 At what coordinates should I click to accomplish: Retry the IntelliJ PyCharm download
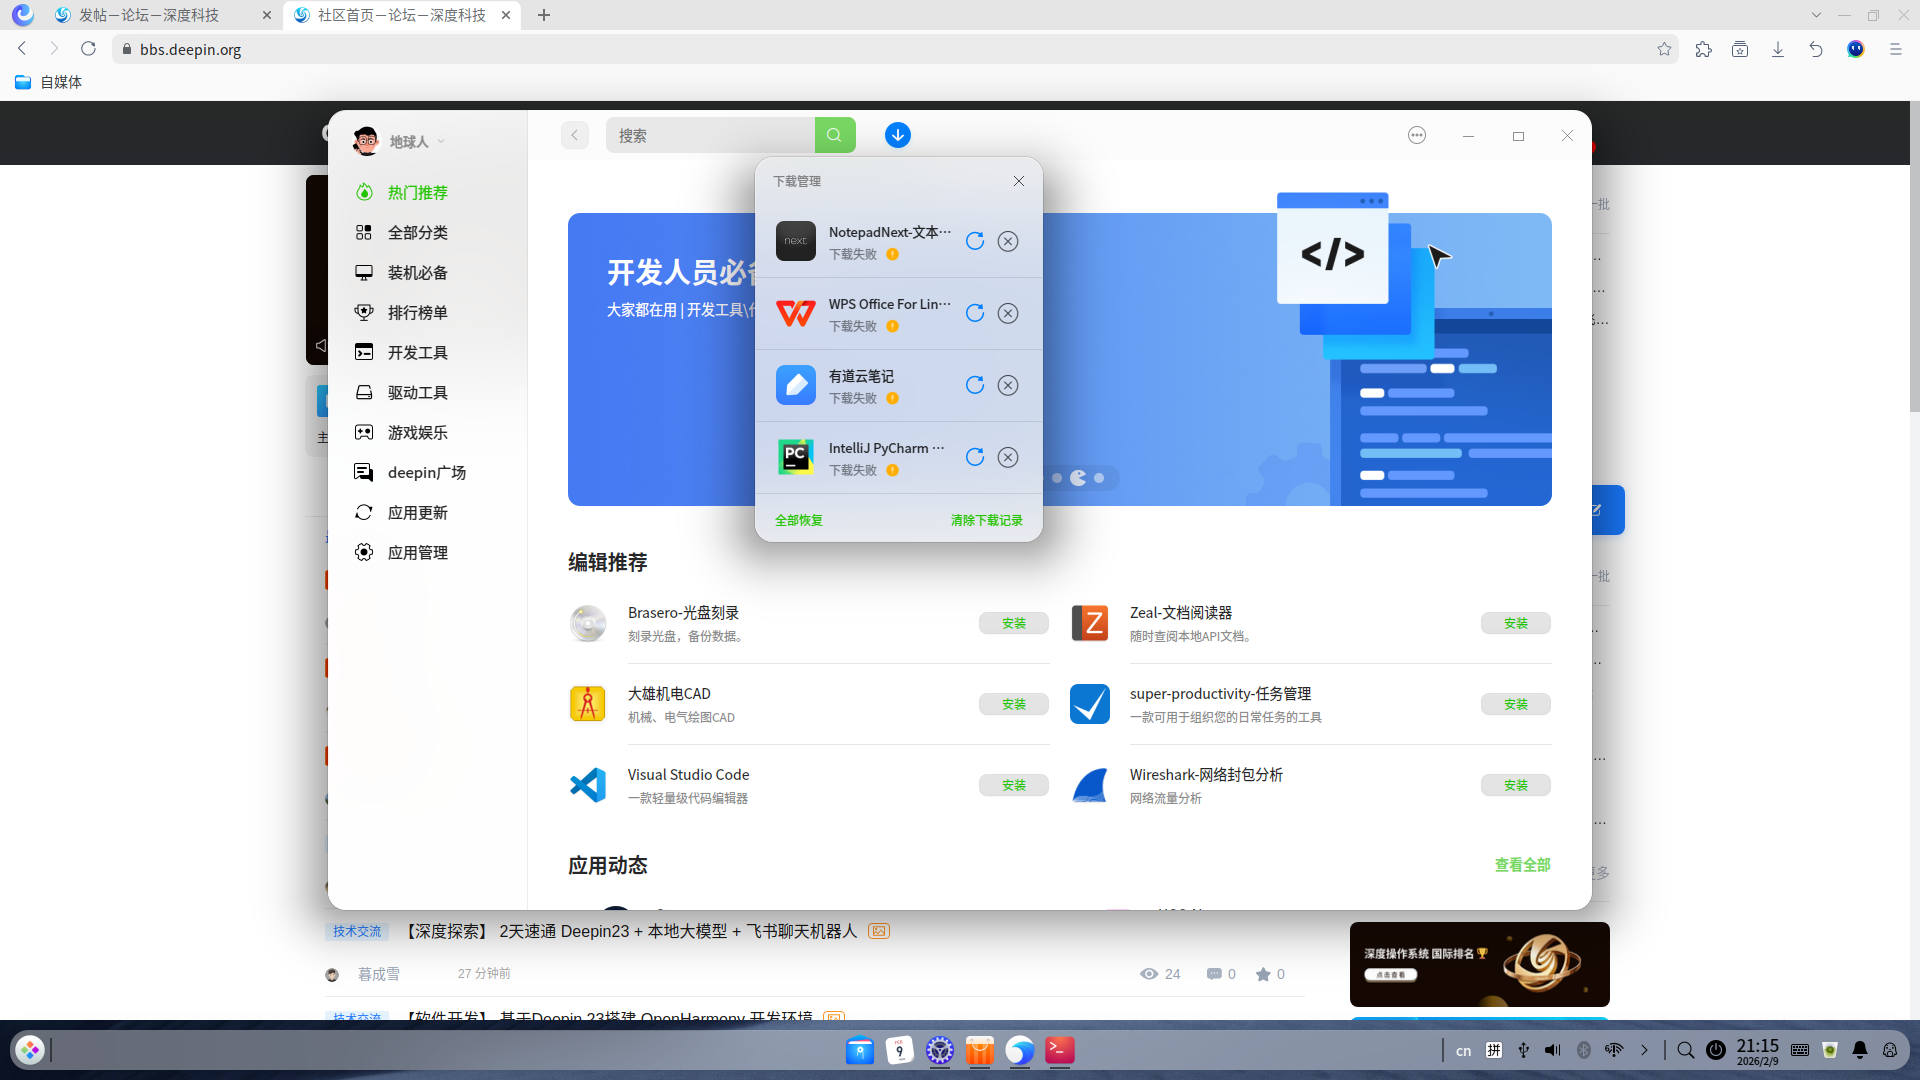[975, 457]
